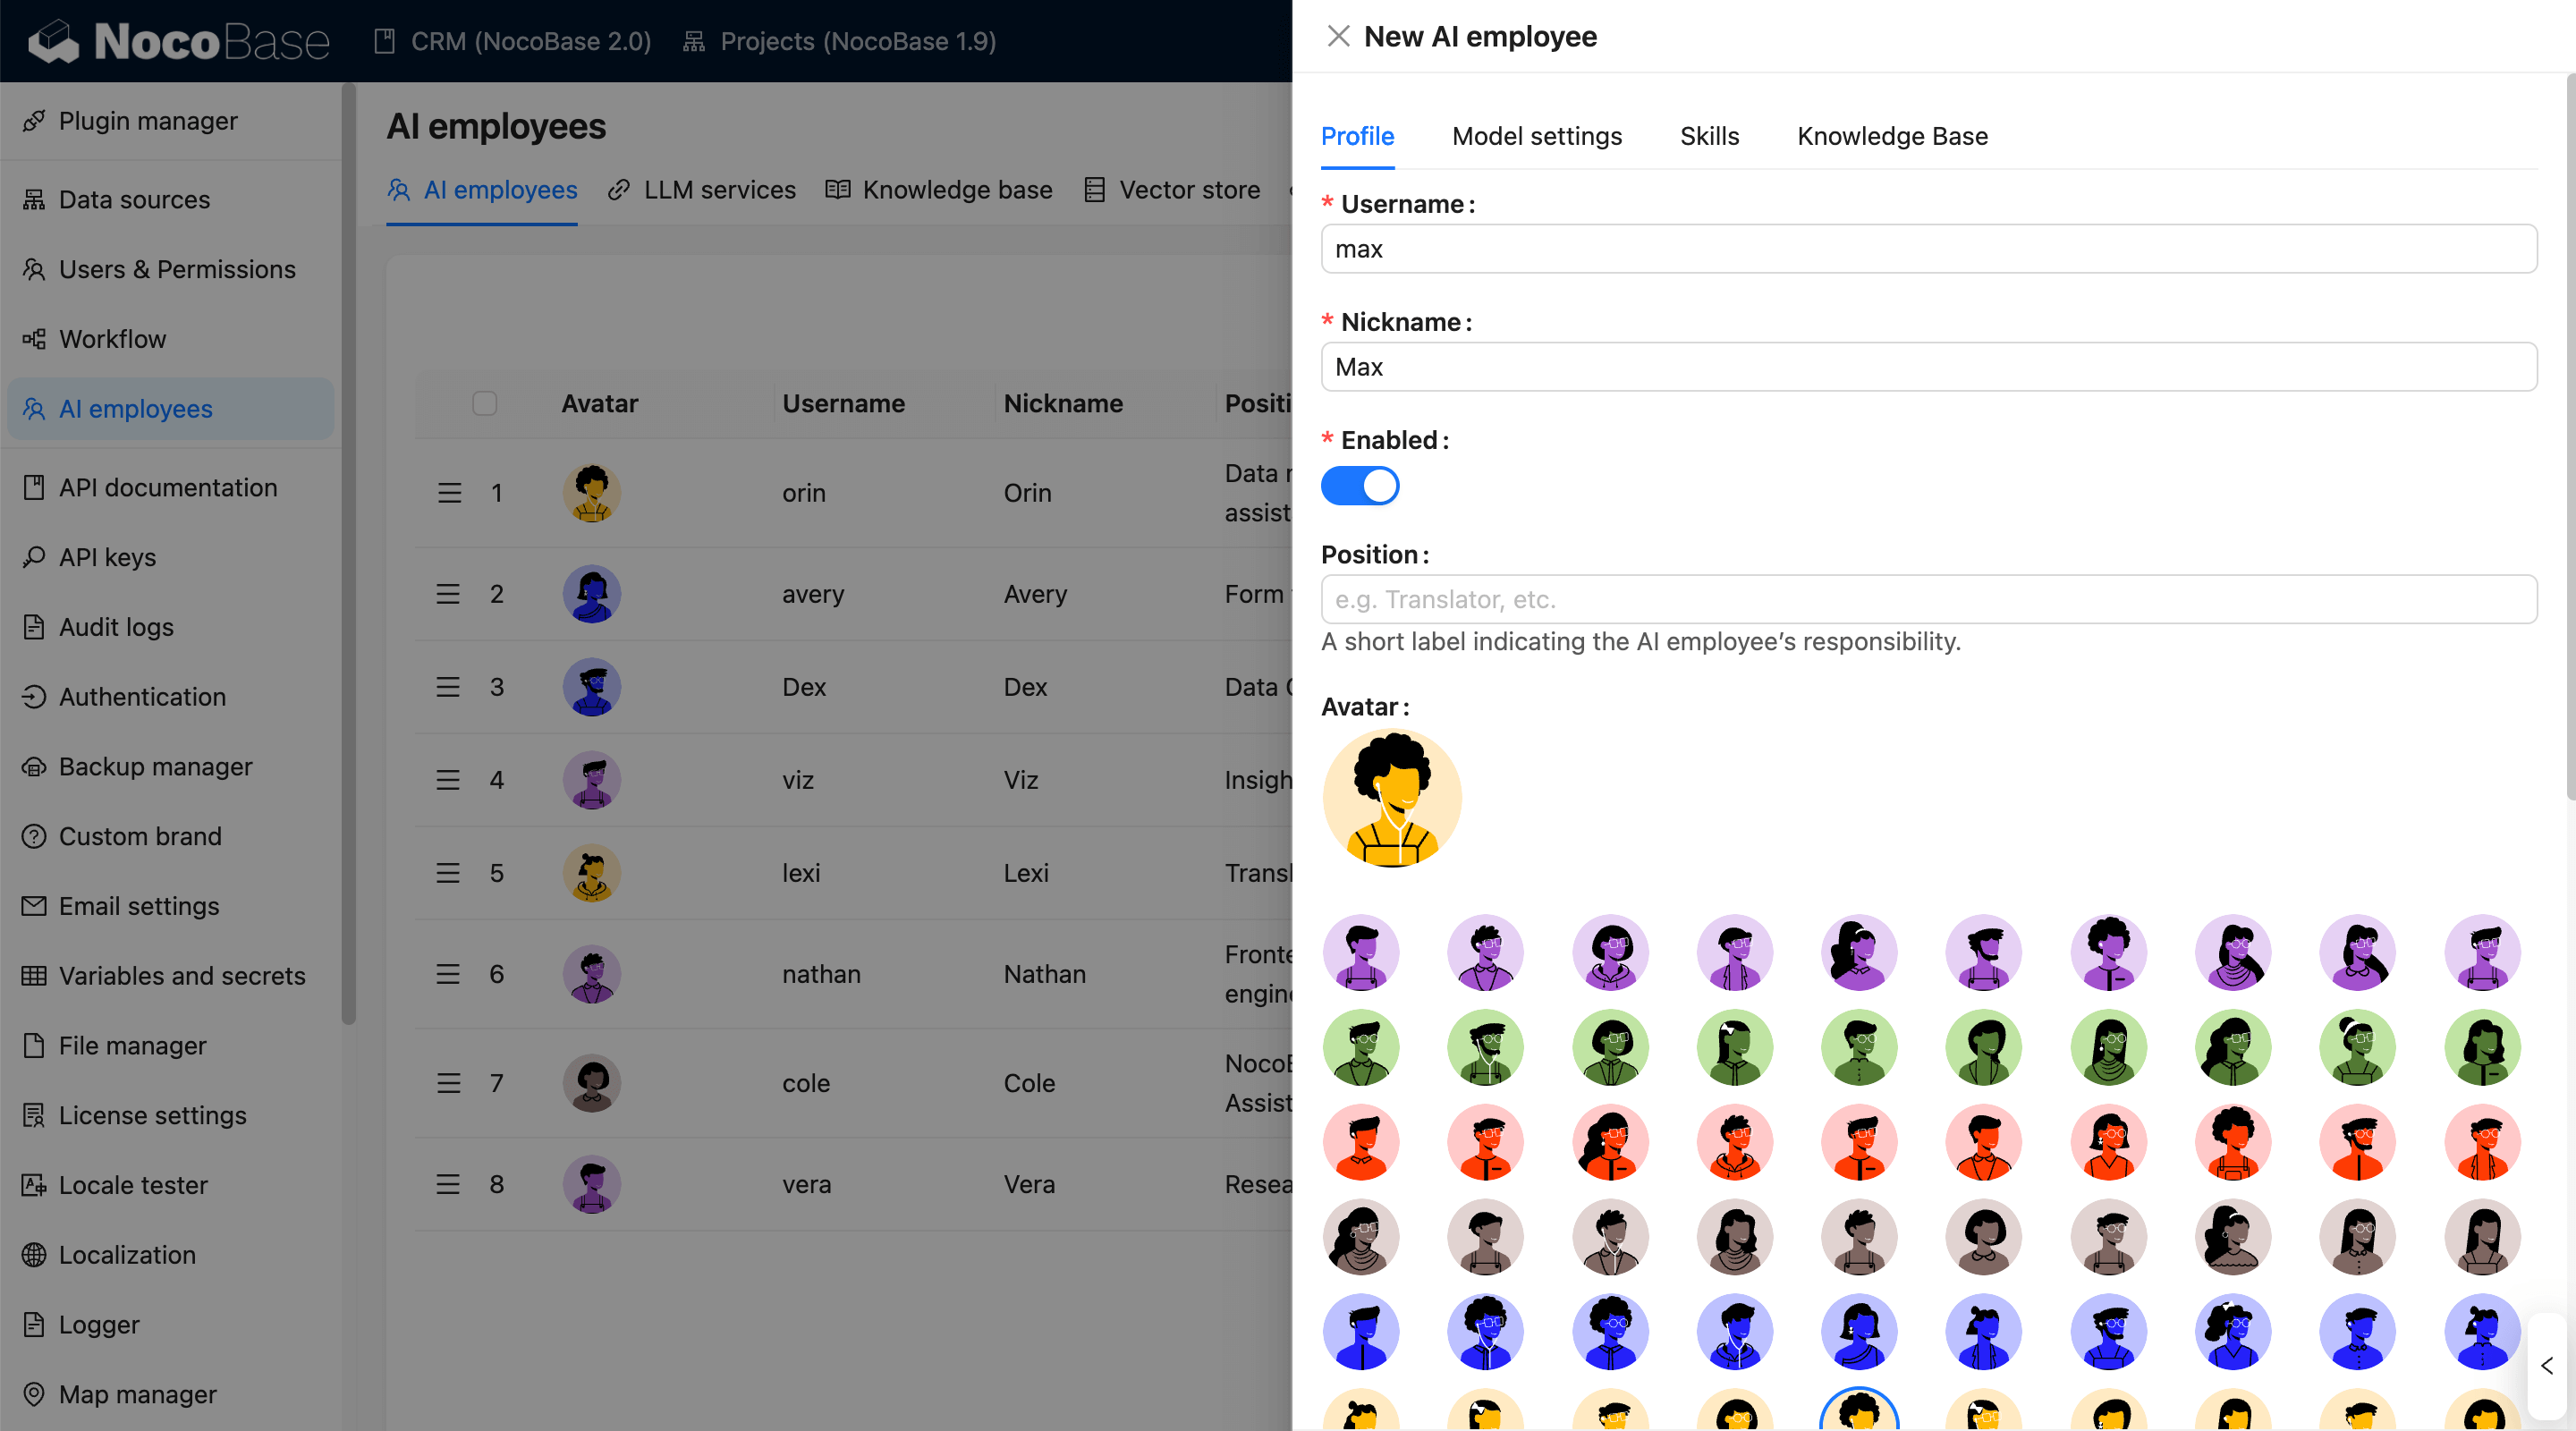Open Data sources settings page
This screenshot has width=2576, height=1431.
pos(134,200)
